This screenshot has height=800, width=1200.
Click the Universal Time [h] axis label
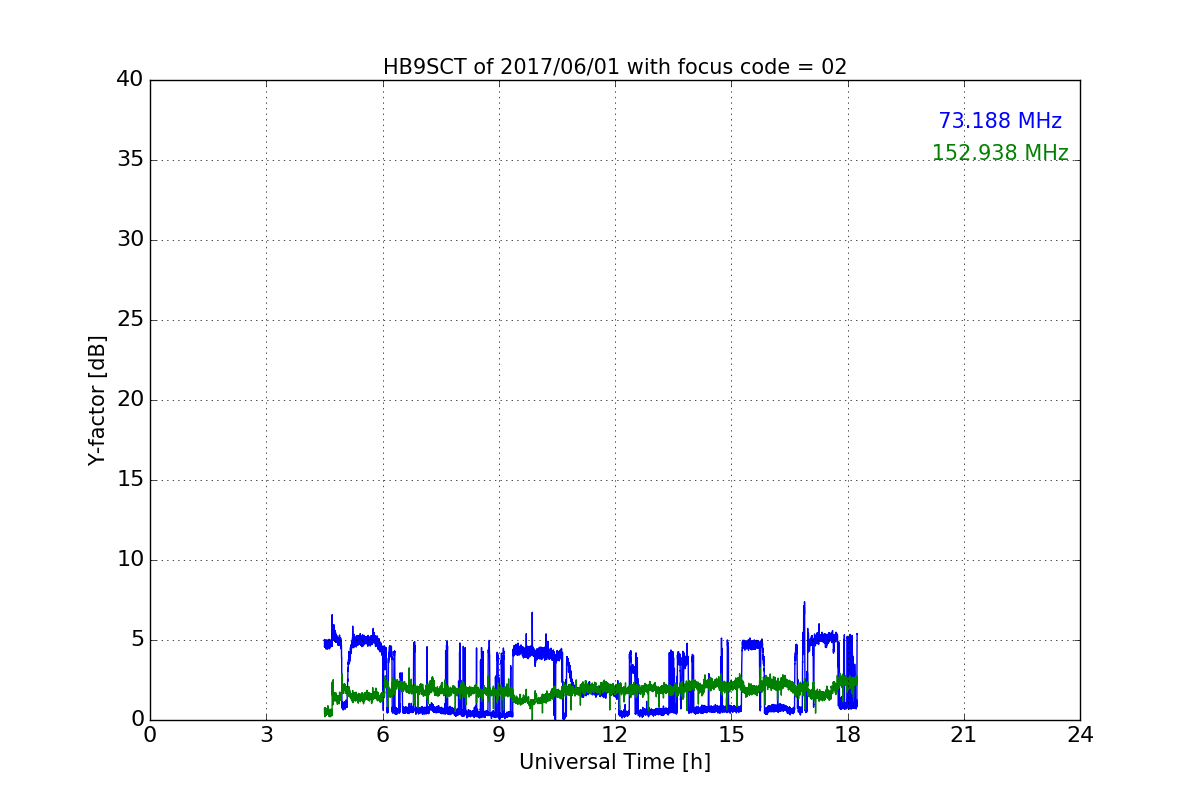click(615, 762)
